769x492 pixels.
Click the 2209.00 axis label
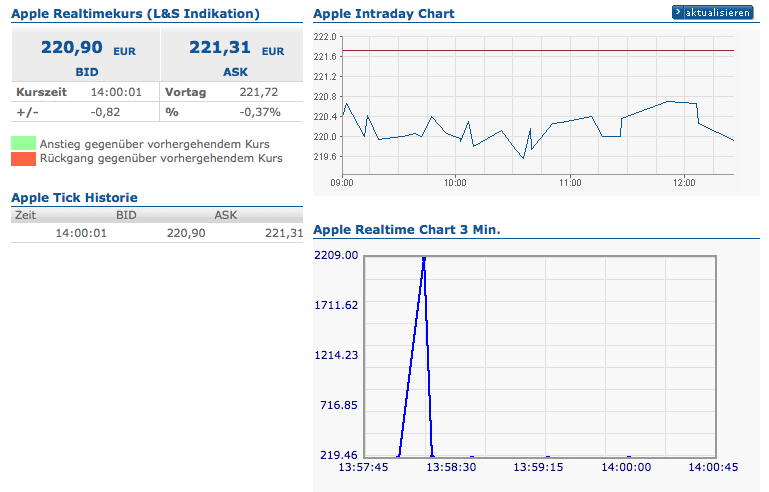click(336, 255)
